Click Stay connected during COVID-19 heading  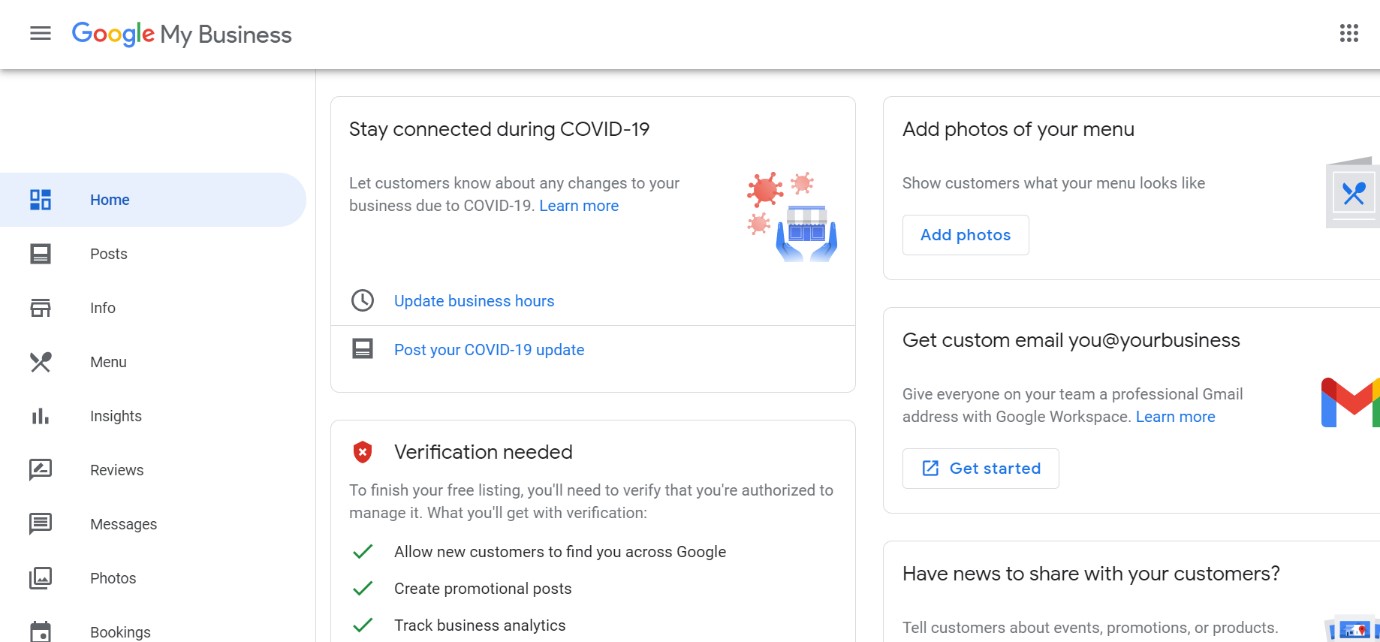click(x=499, y=129)
